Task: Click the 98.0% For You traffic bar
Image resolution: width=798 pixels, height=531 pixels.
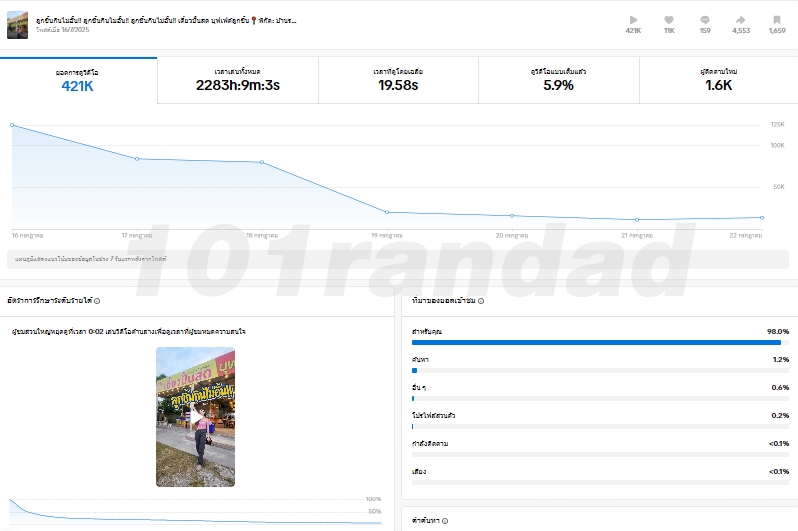Action: (596, 342)
